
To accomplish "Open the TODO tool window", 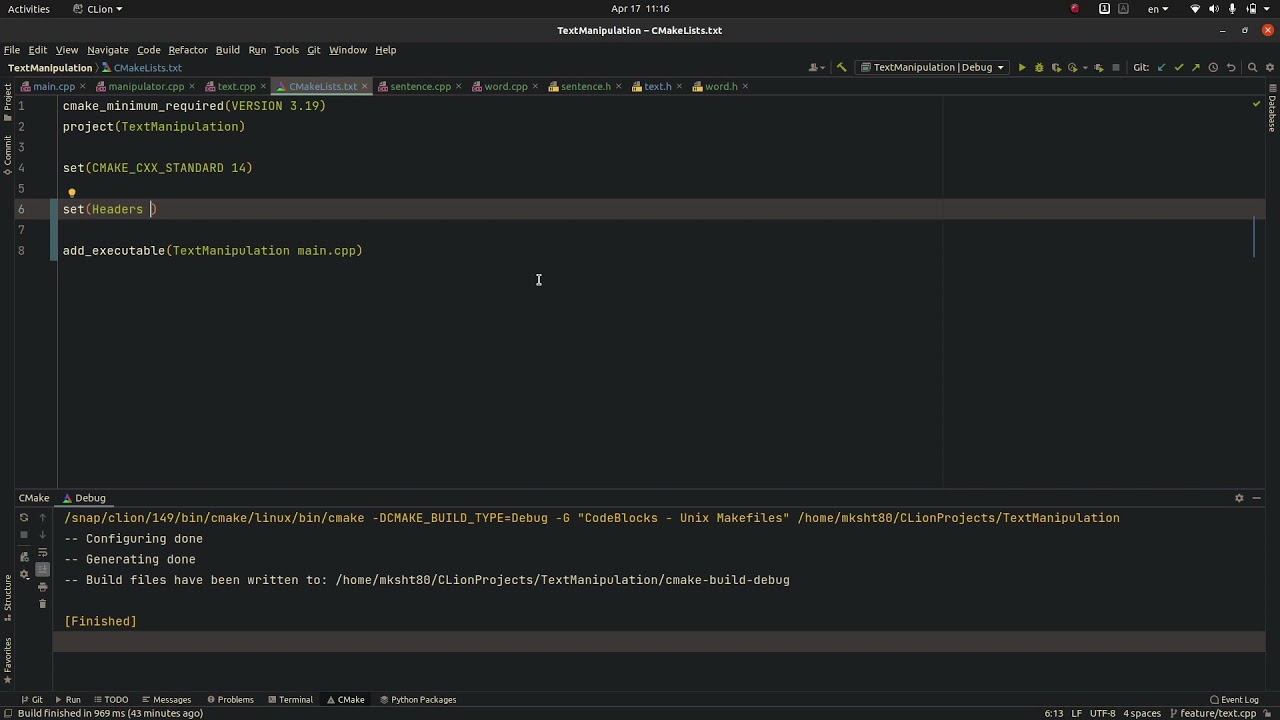I will point(110,700).
